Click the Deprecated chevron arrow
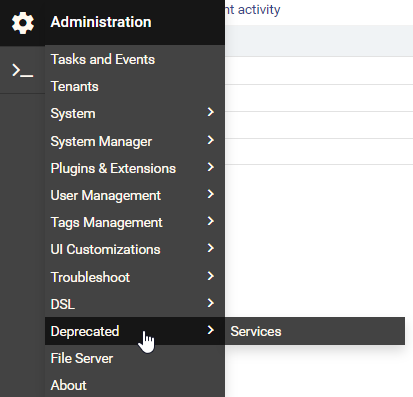 click(x=210, y=330)
